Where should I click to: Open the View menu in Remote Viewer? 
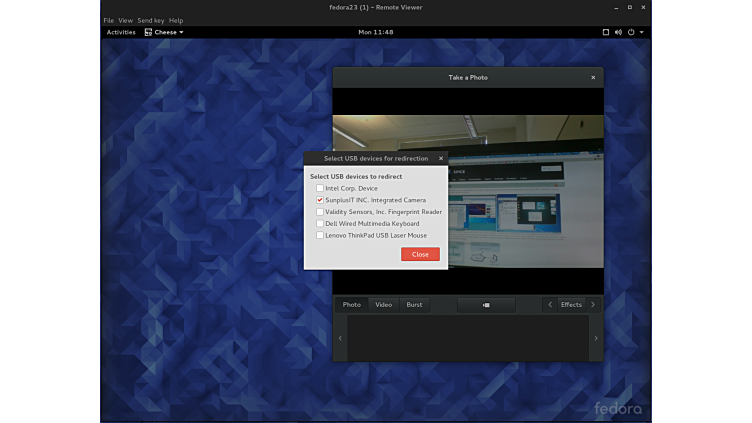125,20
